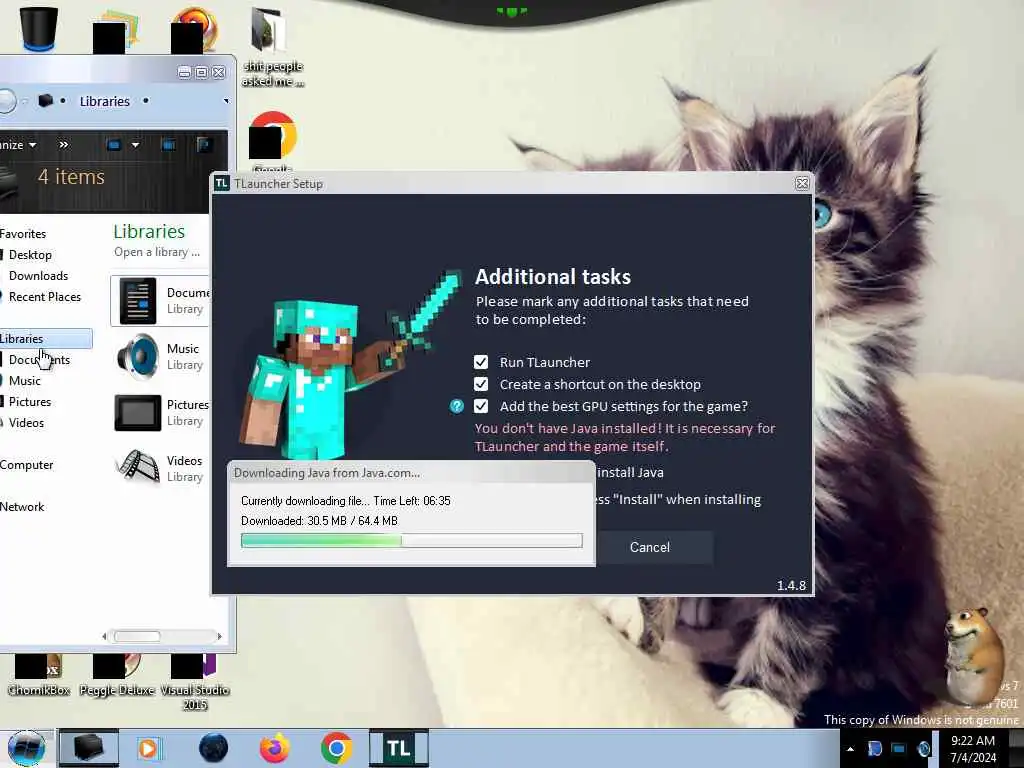Select Computer in the navigation pane
The height and width of the screenshot is (768, 1024).
(26, 465)
